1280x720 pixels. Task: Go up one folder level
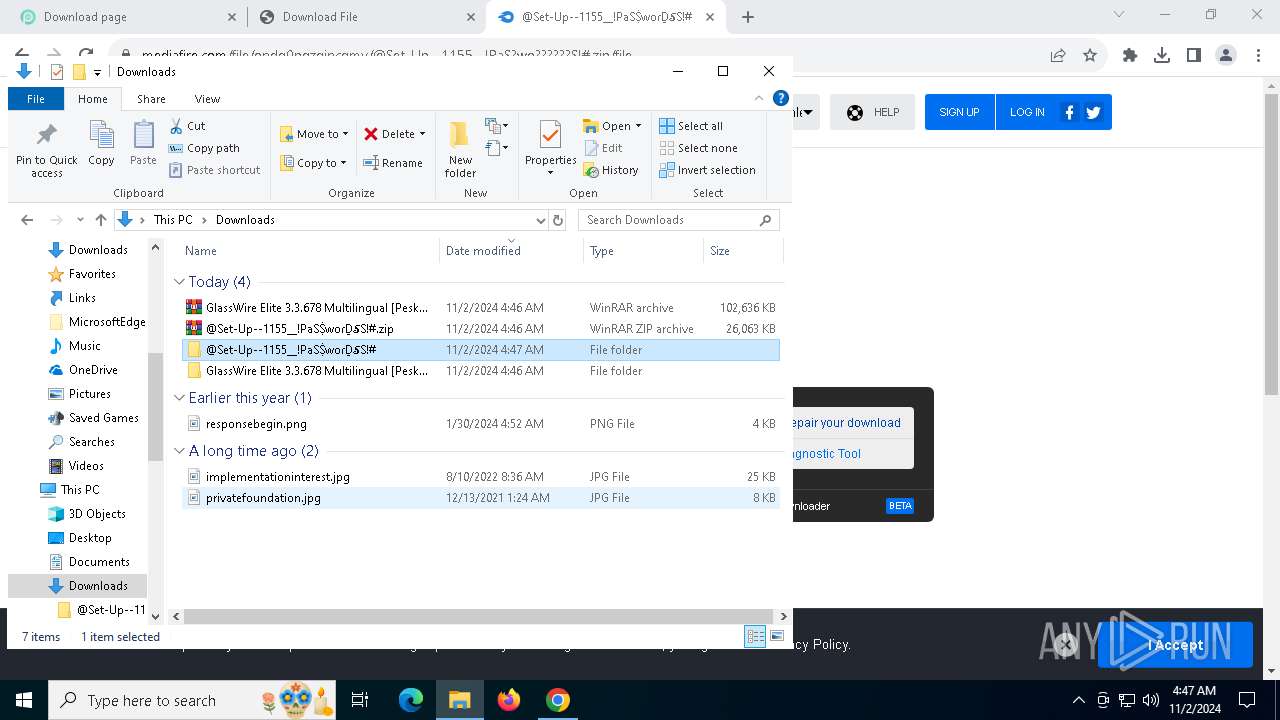tap(100, 220)
